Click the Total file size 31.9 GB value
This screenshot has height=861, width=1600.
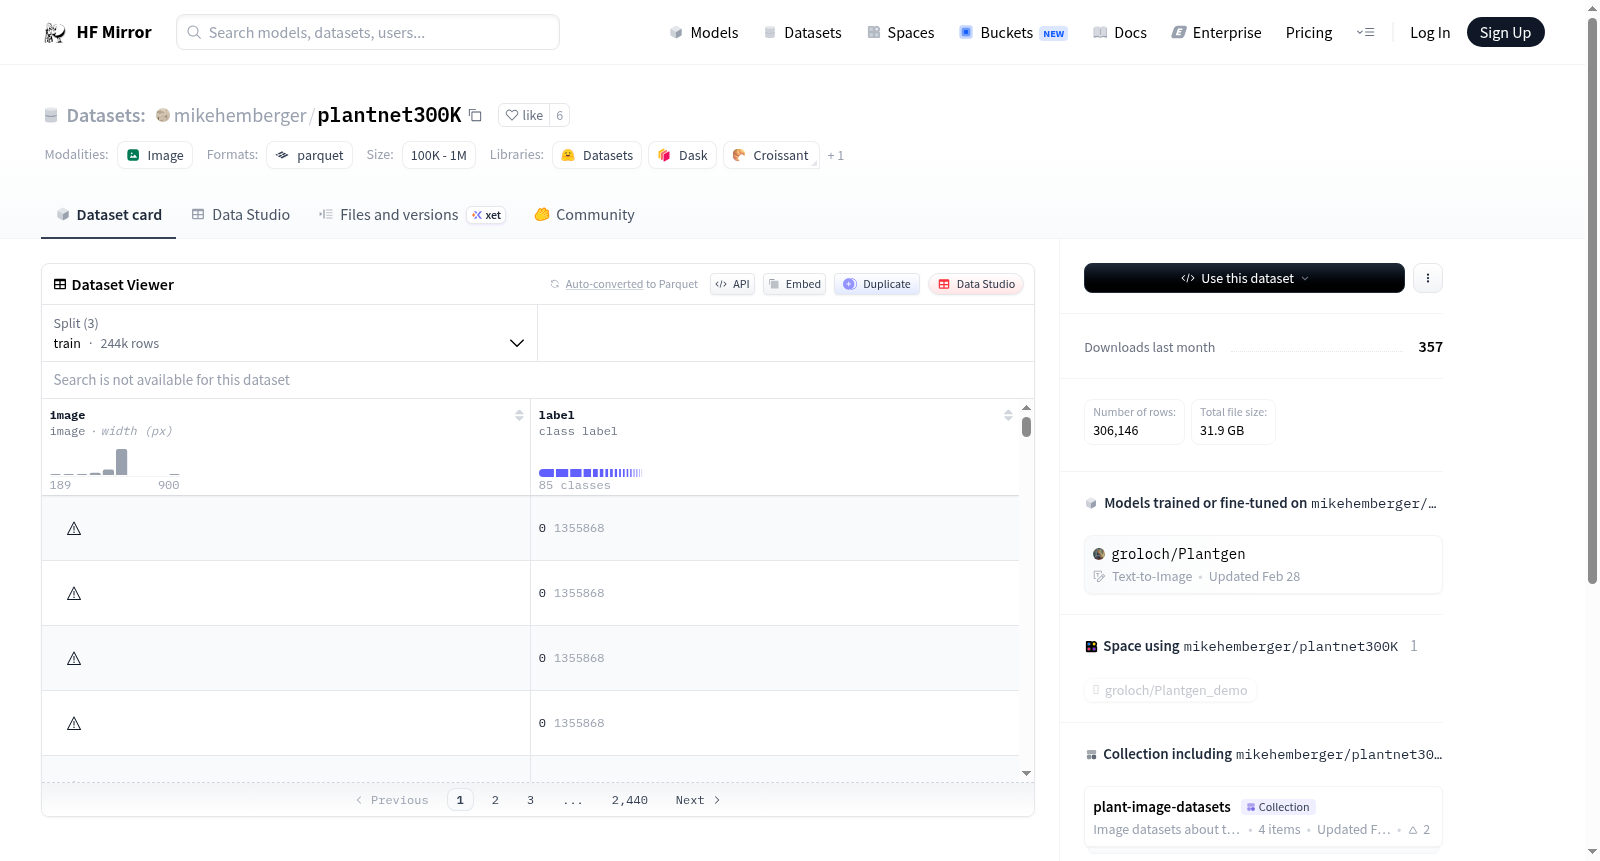(x=1222, y=430)
